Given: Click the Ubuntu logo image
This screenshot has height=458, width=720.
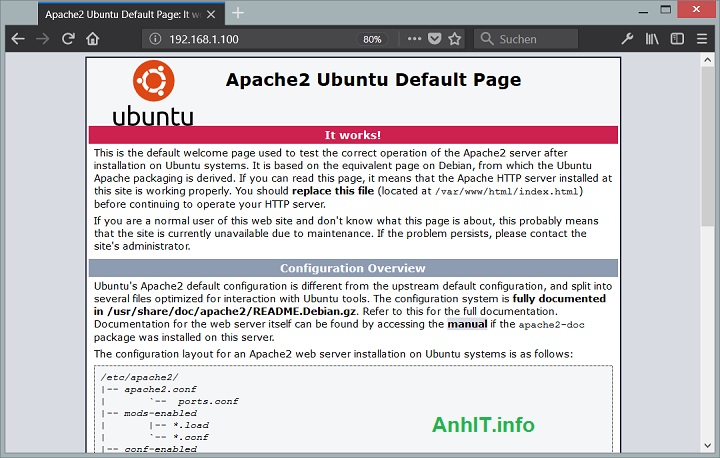Looking at the screenshot, I should tap(153, 93).
